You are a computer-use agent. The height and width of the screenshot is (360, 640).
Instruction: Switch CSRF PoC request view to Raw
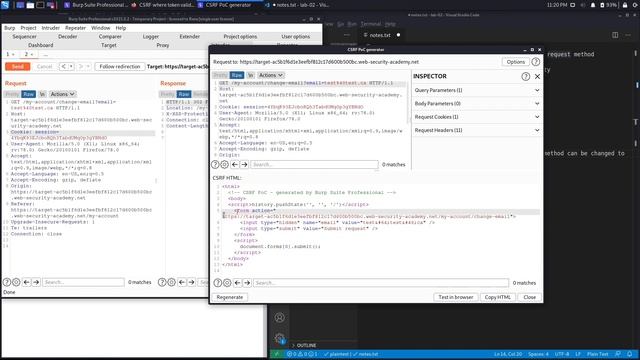coord(237,75)
